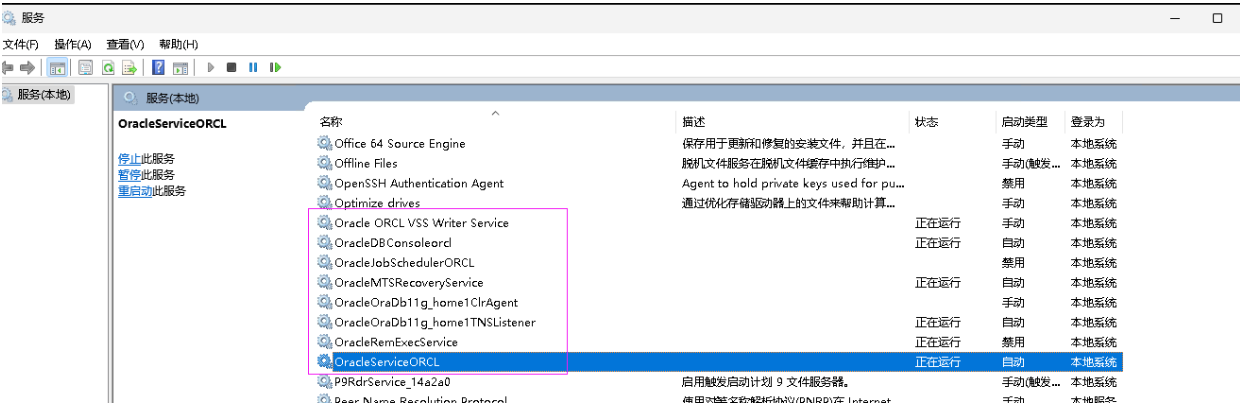1240x411 pixels.
Task: Click the Start Service play icon
Action: coord(211,68)
